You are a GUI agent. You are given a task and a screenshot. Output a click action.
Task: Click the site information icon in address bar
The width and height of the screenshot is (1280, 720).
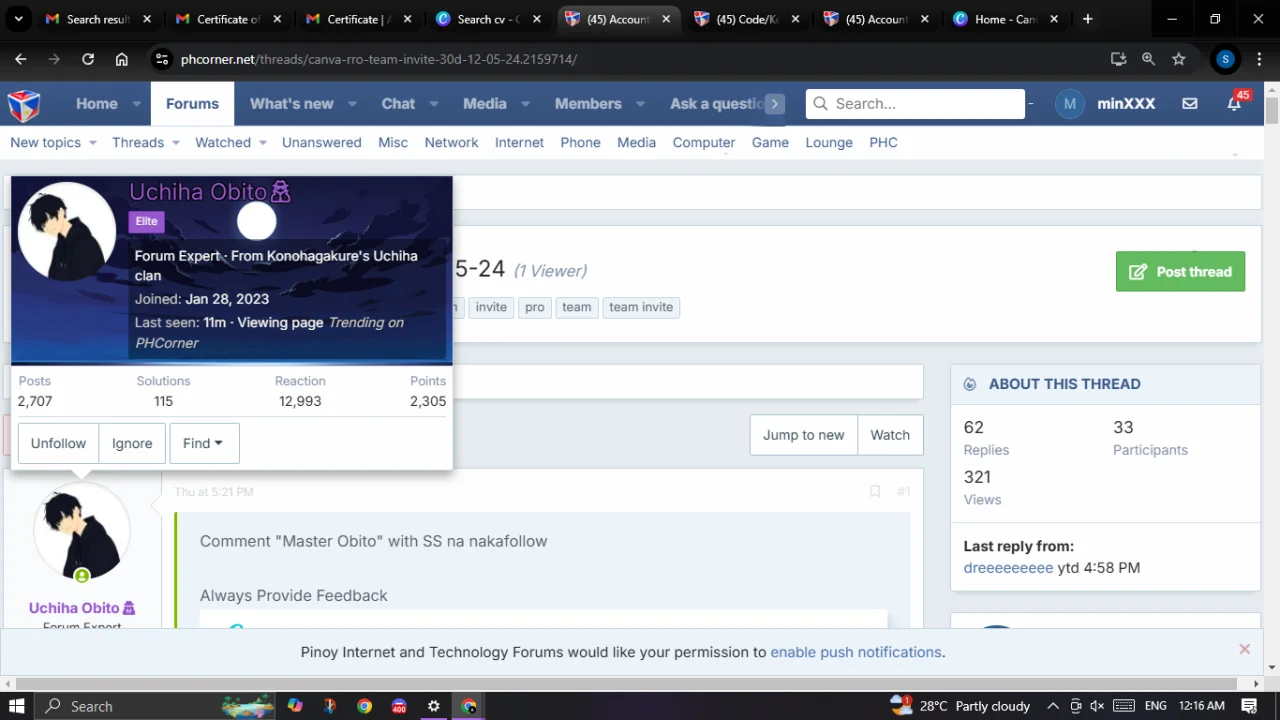161,59
